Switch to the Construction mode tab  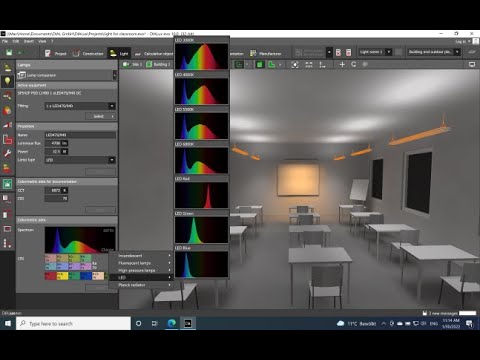(88, 53)
